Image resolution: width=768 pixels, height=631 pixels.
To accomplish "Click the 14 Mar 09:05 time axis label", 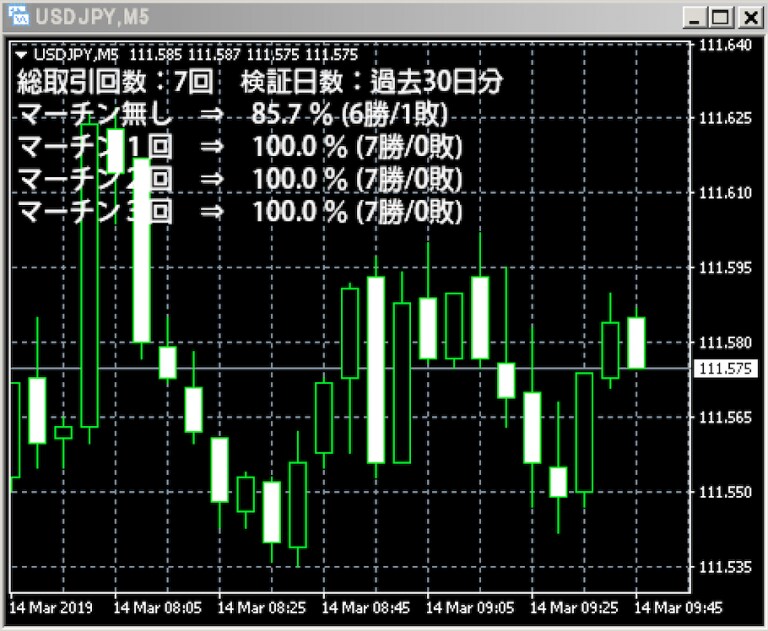I will point(470,608).
